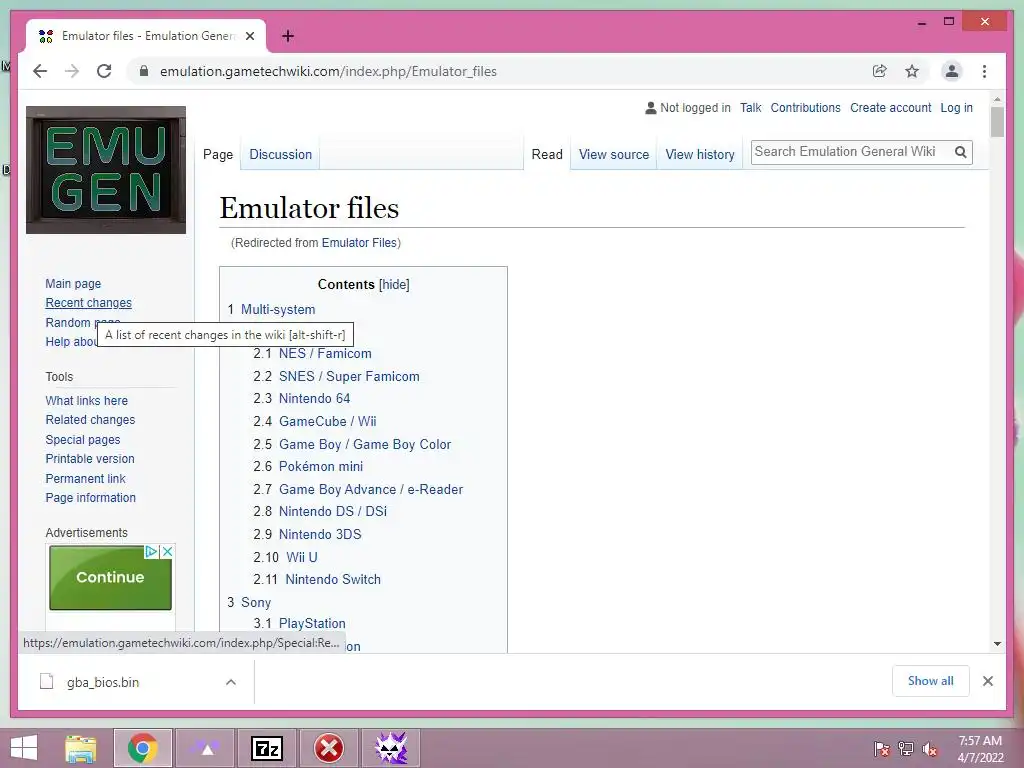
Task: Hide the Contents table
Action: pos(394,285)
